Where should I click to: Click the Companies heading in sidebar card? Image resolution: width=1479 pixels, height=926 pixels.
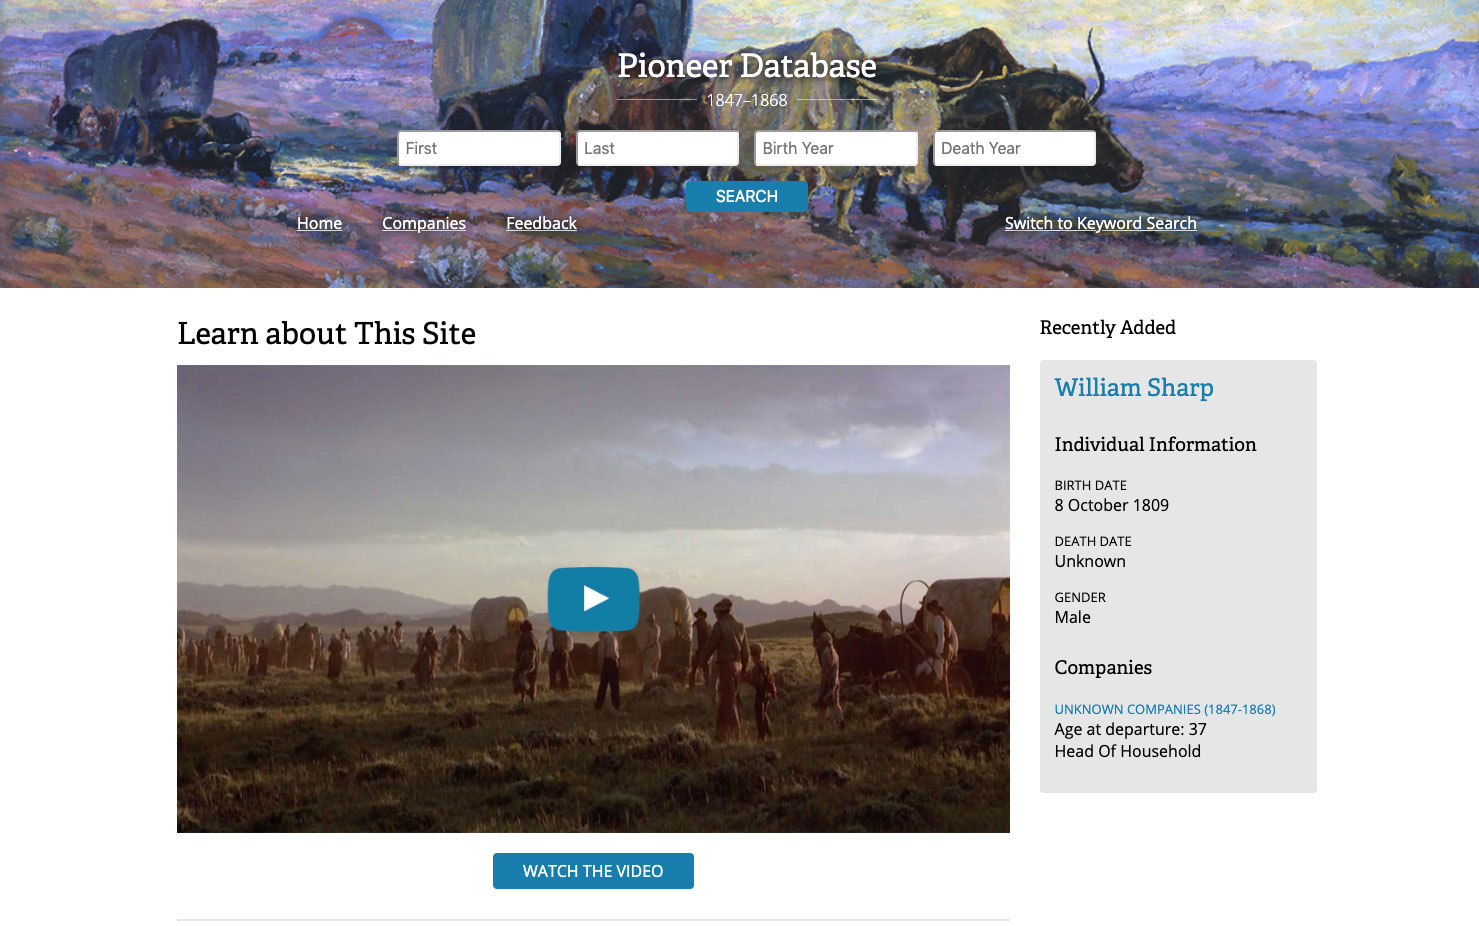pos(1103,667)
